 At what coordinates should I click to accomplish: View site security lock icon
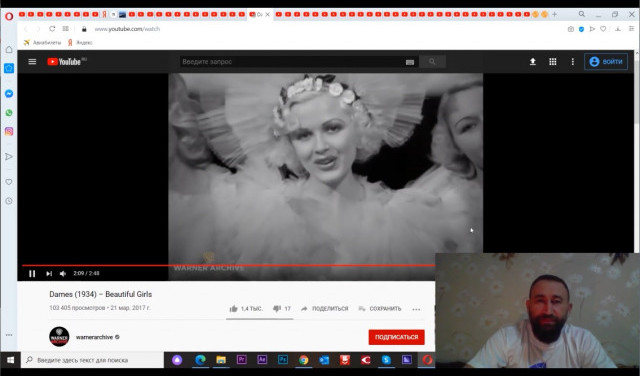(x=84, y=29)
